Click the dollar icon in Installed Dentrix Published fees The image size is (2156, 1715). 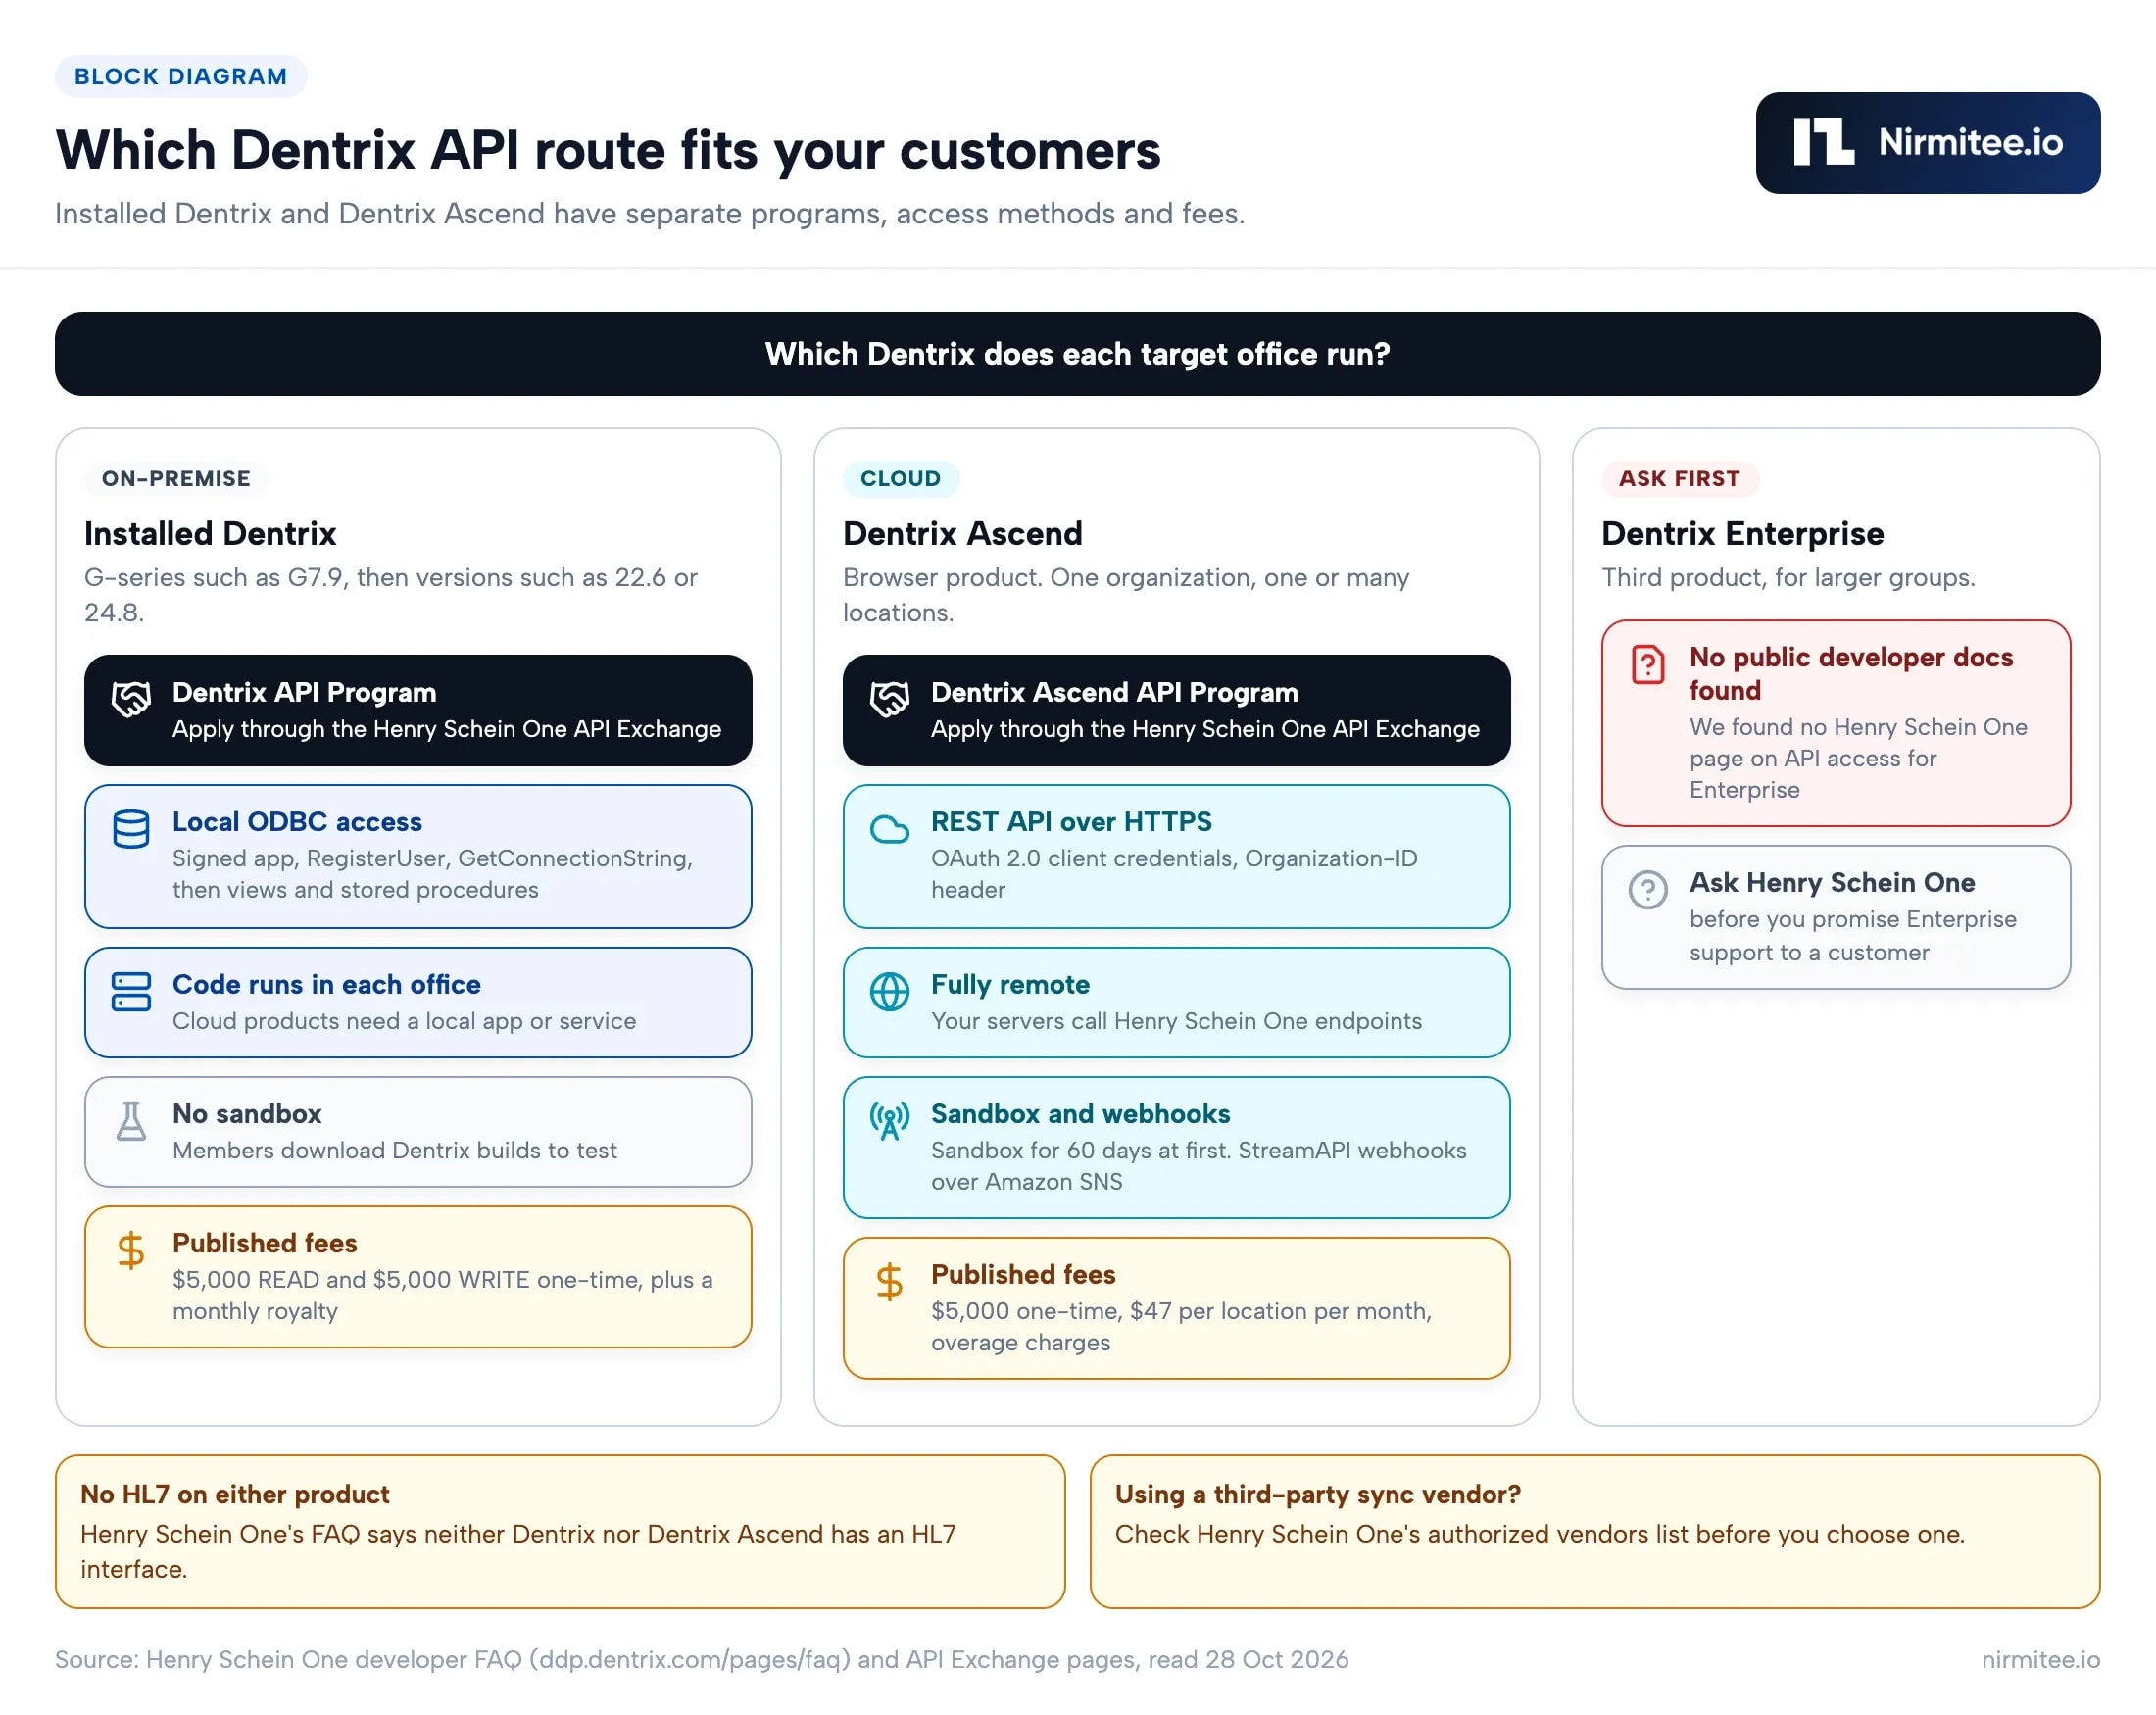(x=131, y=1251)
